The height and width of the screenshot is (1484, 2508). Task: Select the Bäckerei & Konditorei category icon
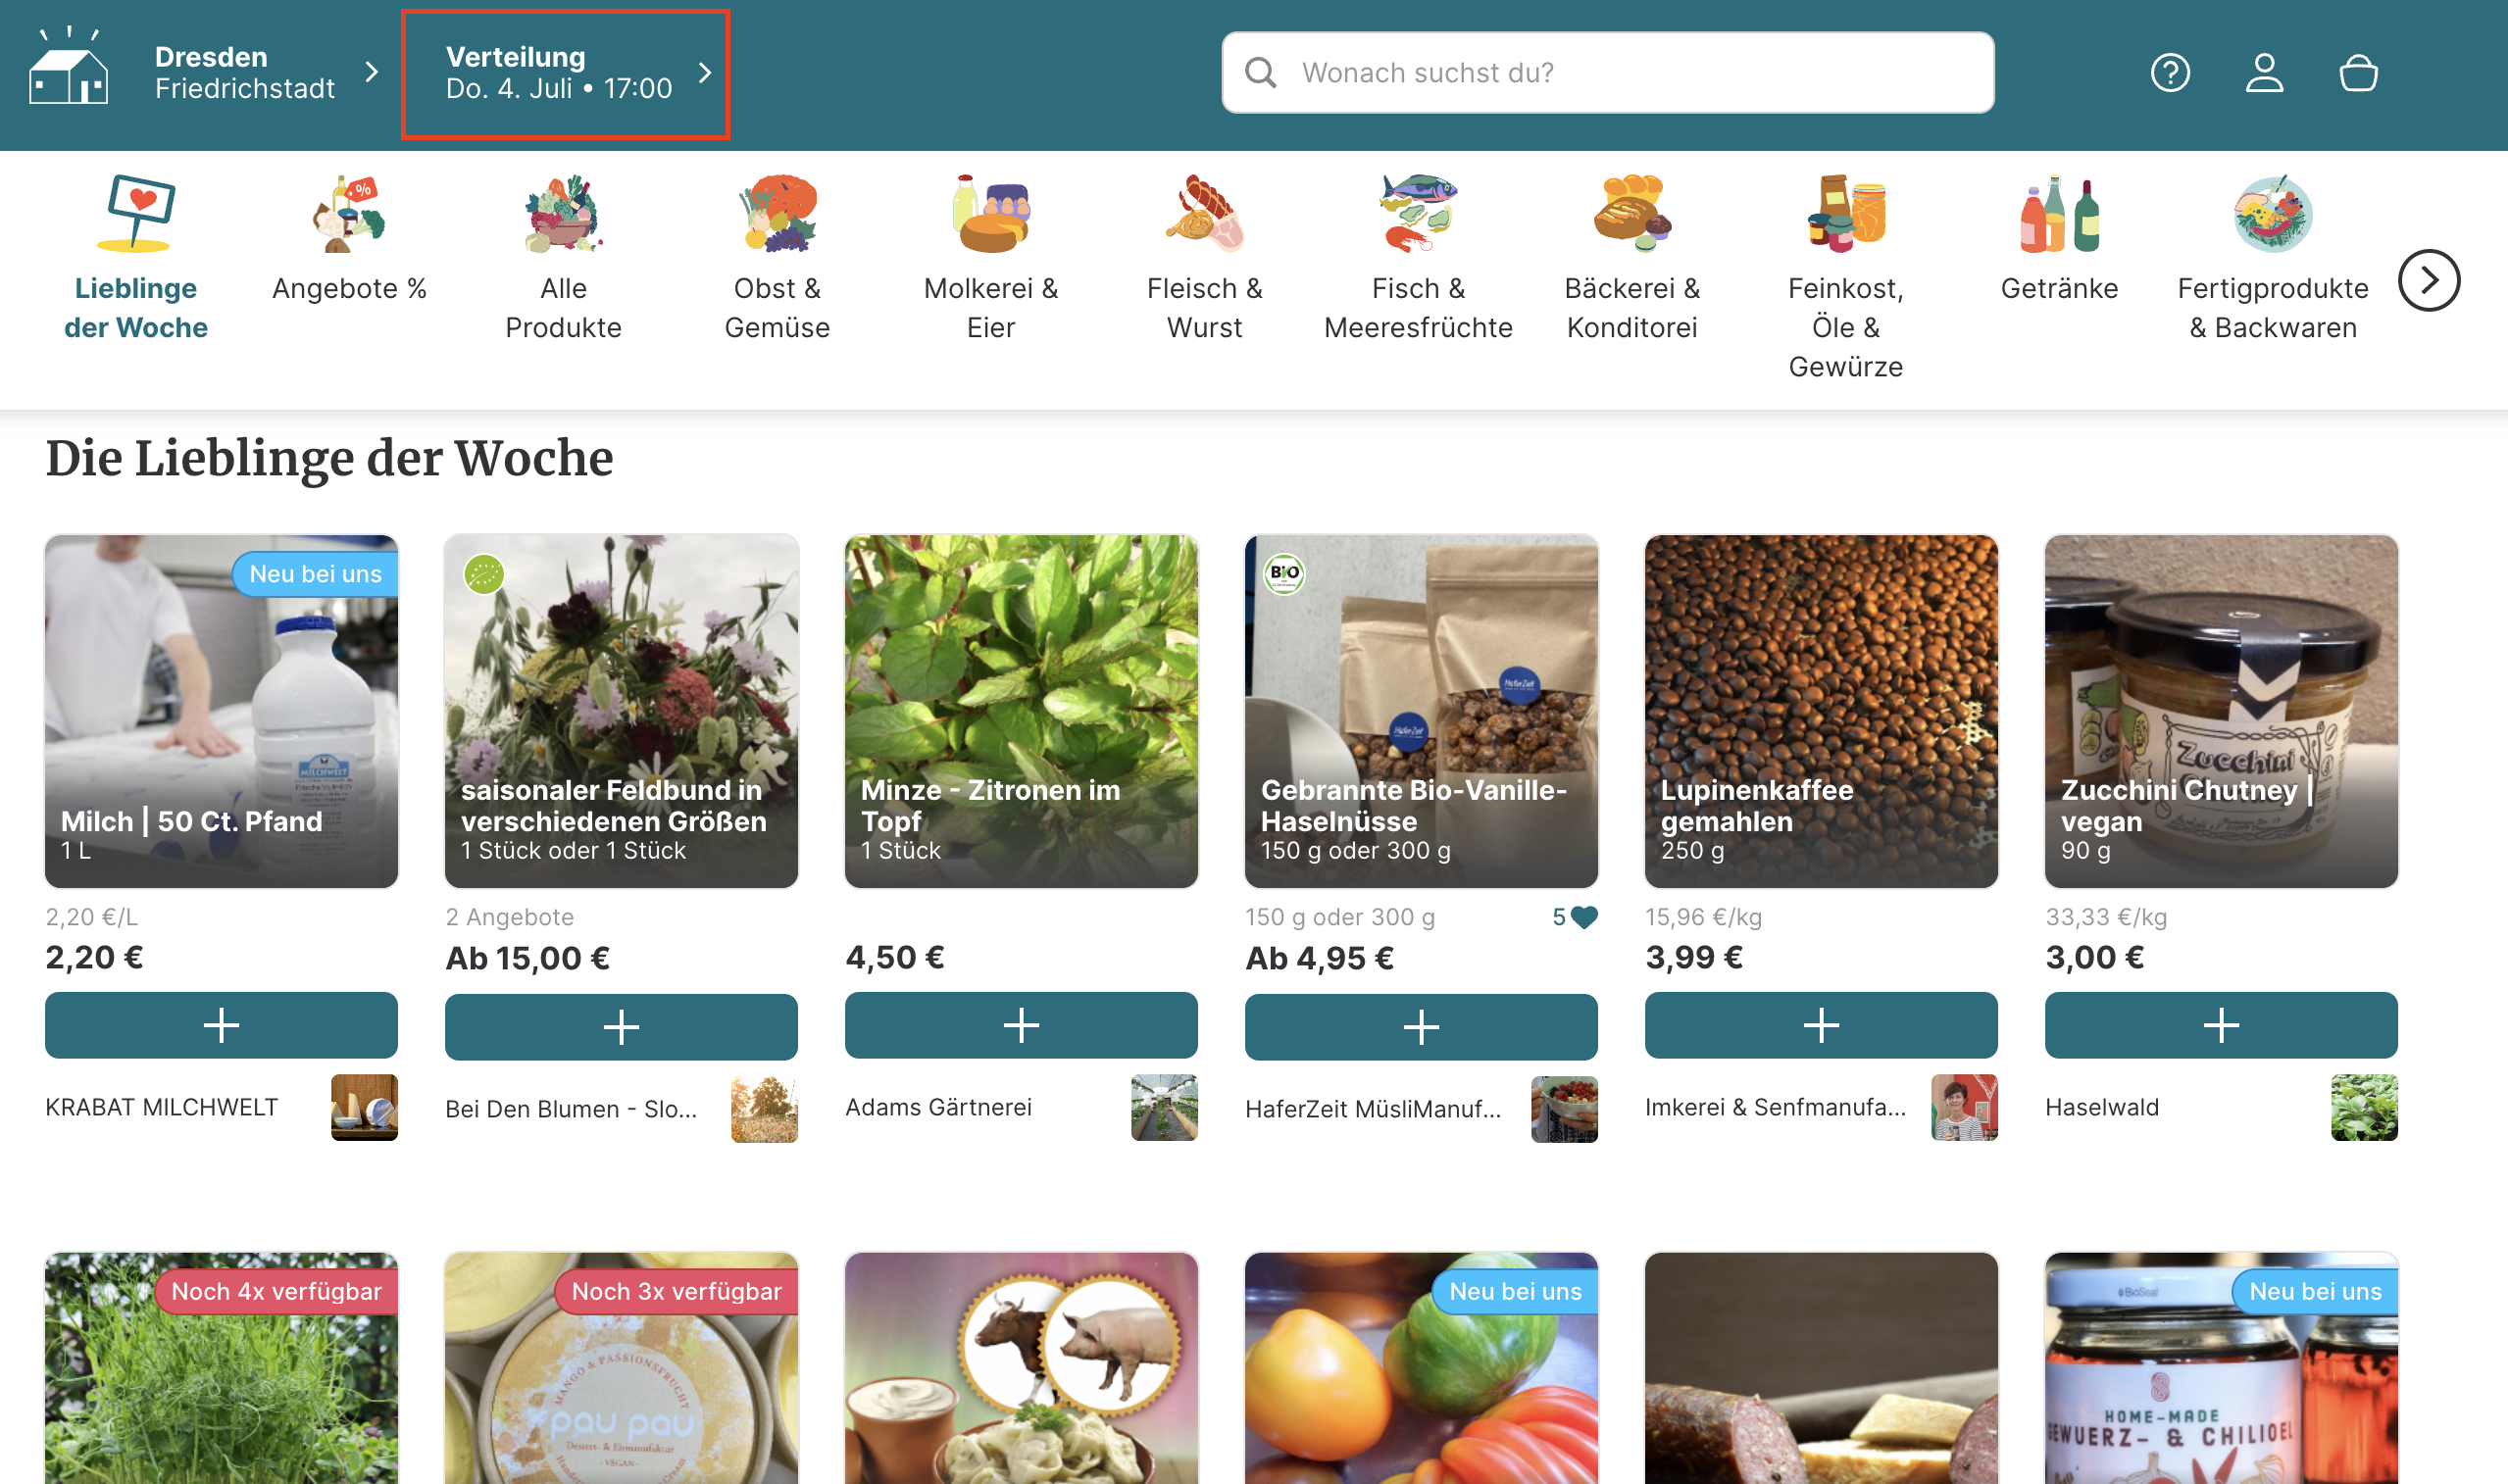coord(1632,212)
